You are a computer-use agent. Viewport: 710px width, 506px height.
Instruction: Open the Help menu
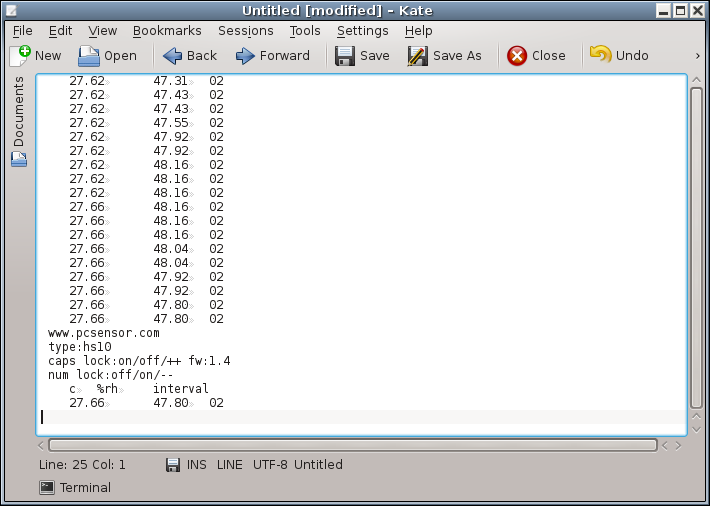pos(418,31)
